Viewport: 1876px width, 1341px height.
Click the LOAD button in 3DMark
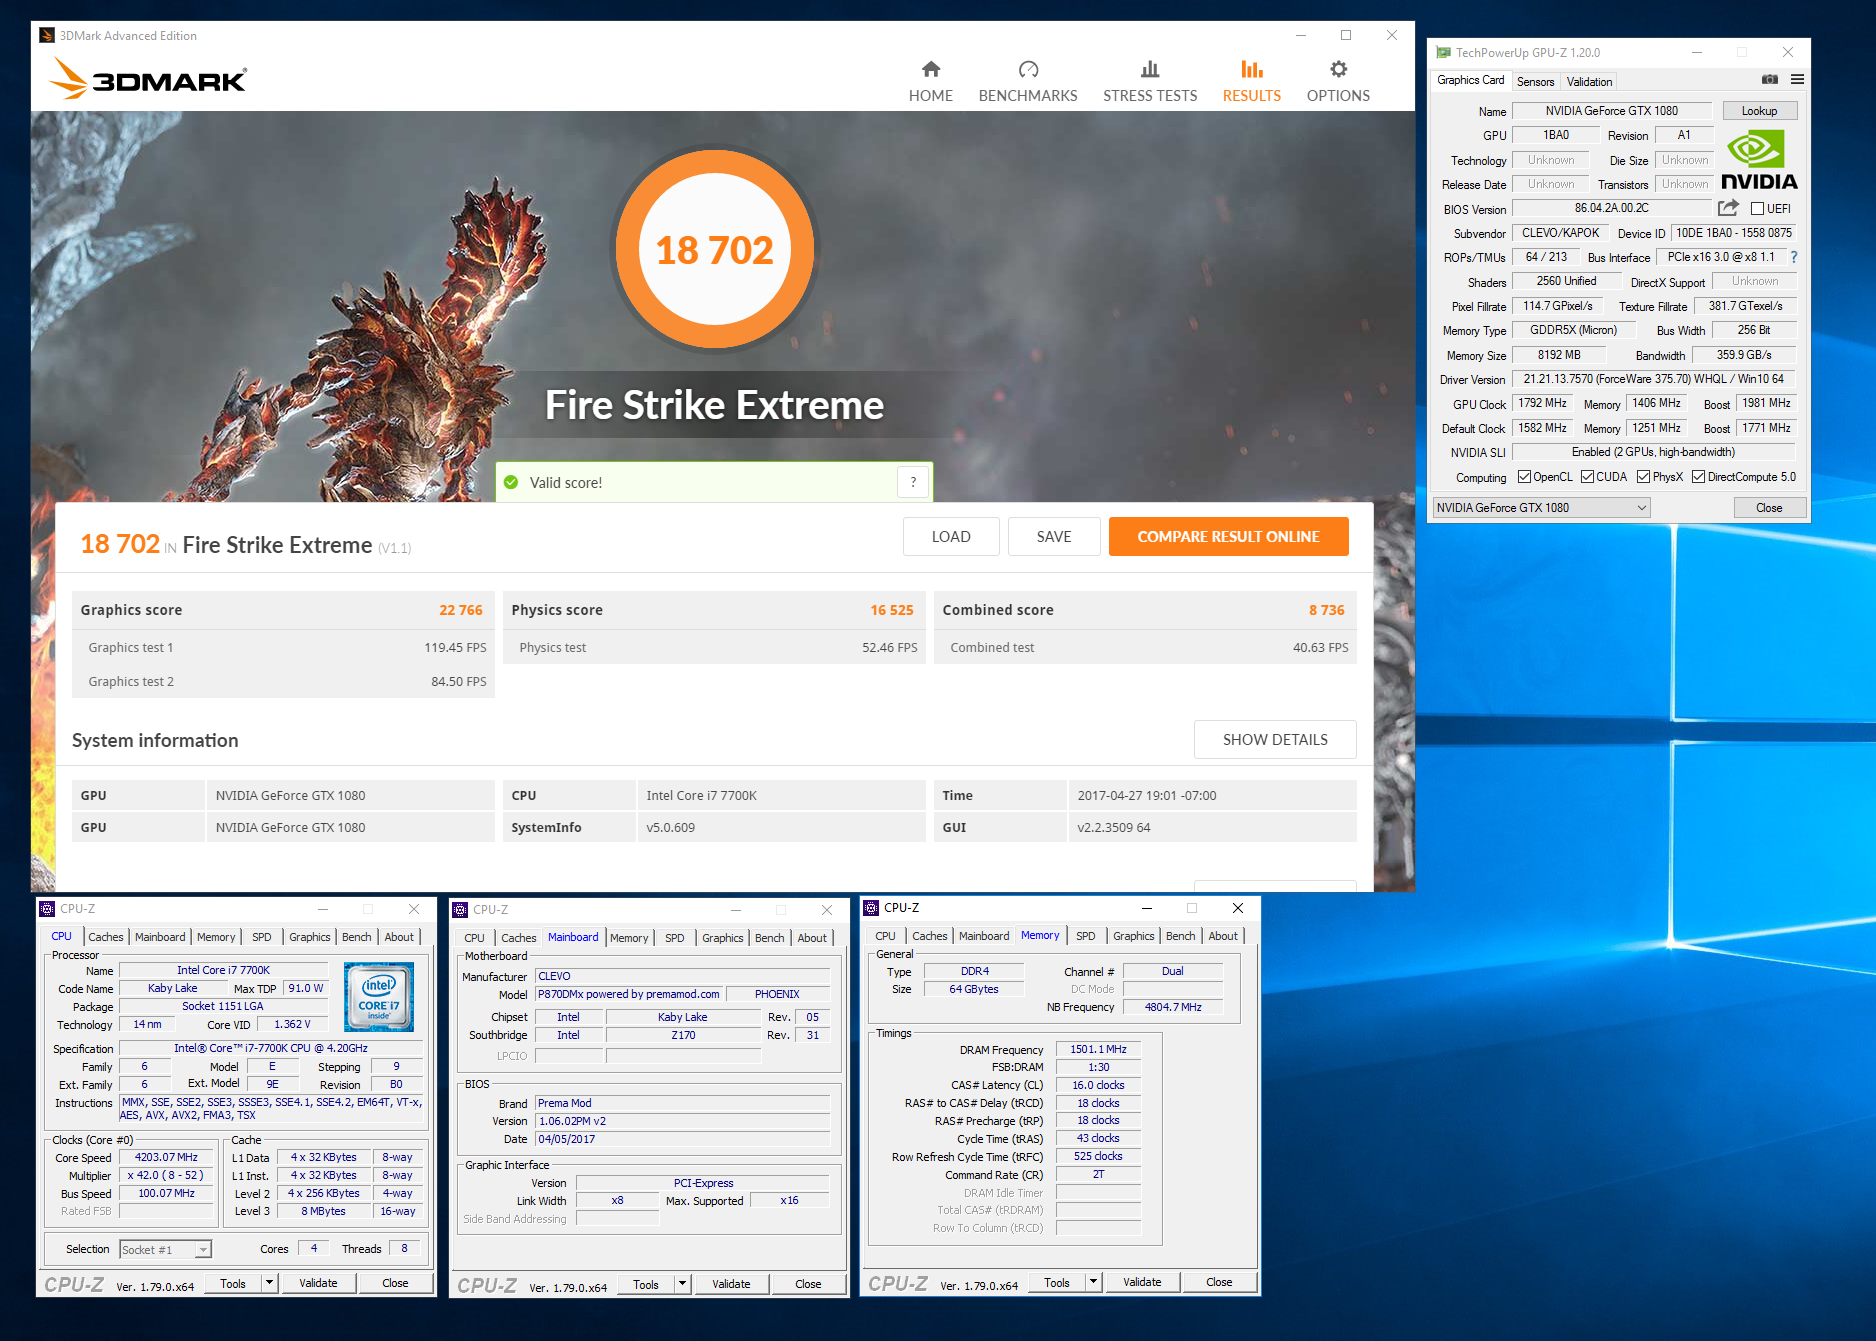pos(951,537)
